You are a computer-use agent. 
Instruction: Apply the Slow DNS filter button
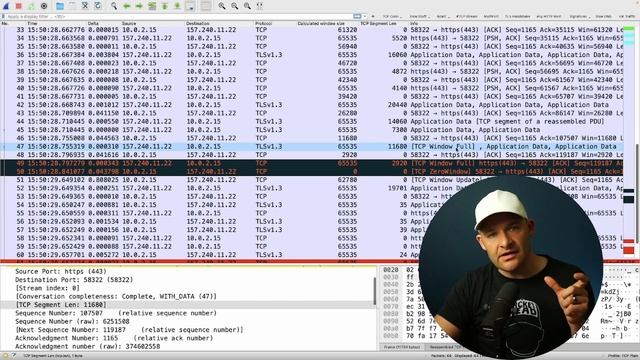(604, 16)
